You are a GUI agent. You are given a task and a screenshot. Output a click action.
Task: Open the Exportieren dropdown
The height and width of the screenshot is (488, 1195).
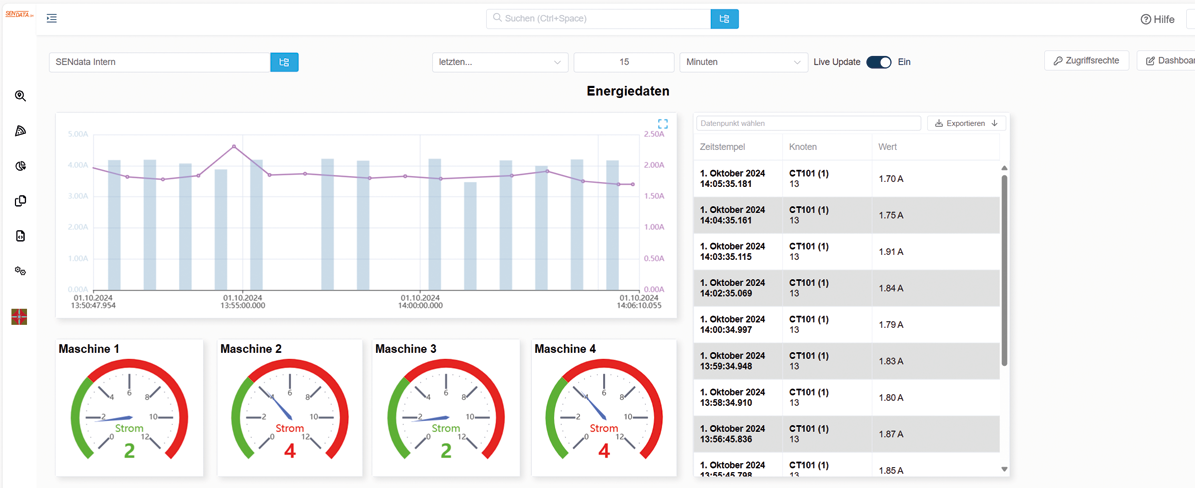(x=966, y=123)
